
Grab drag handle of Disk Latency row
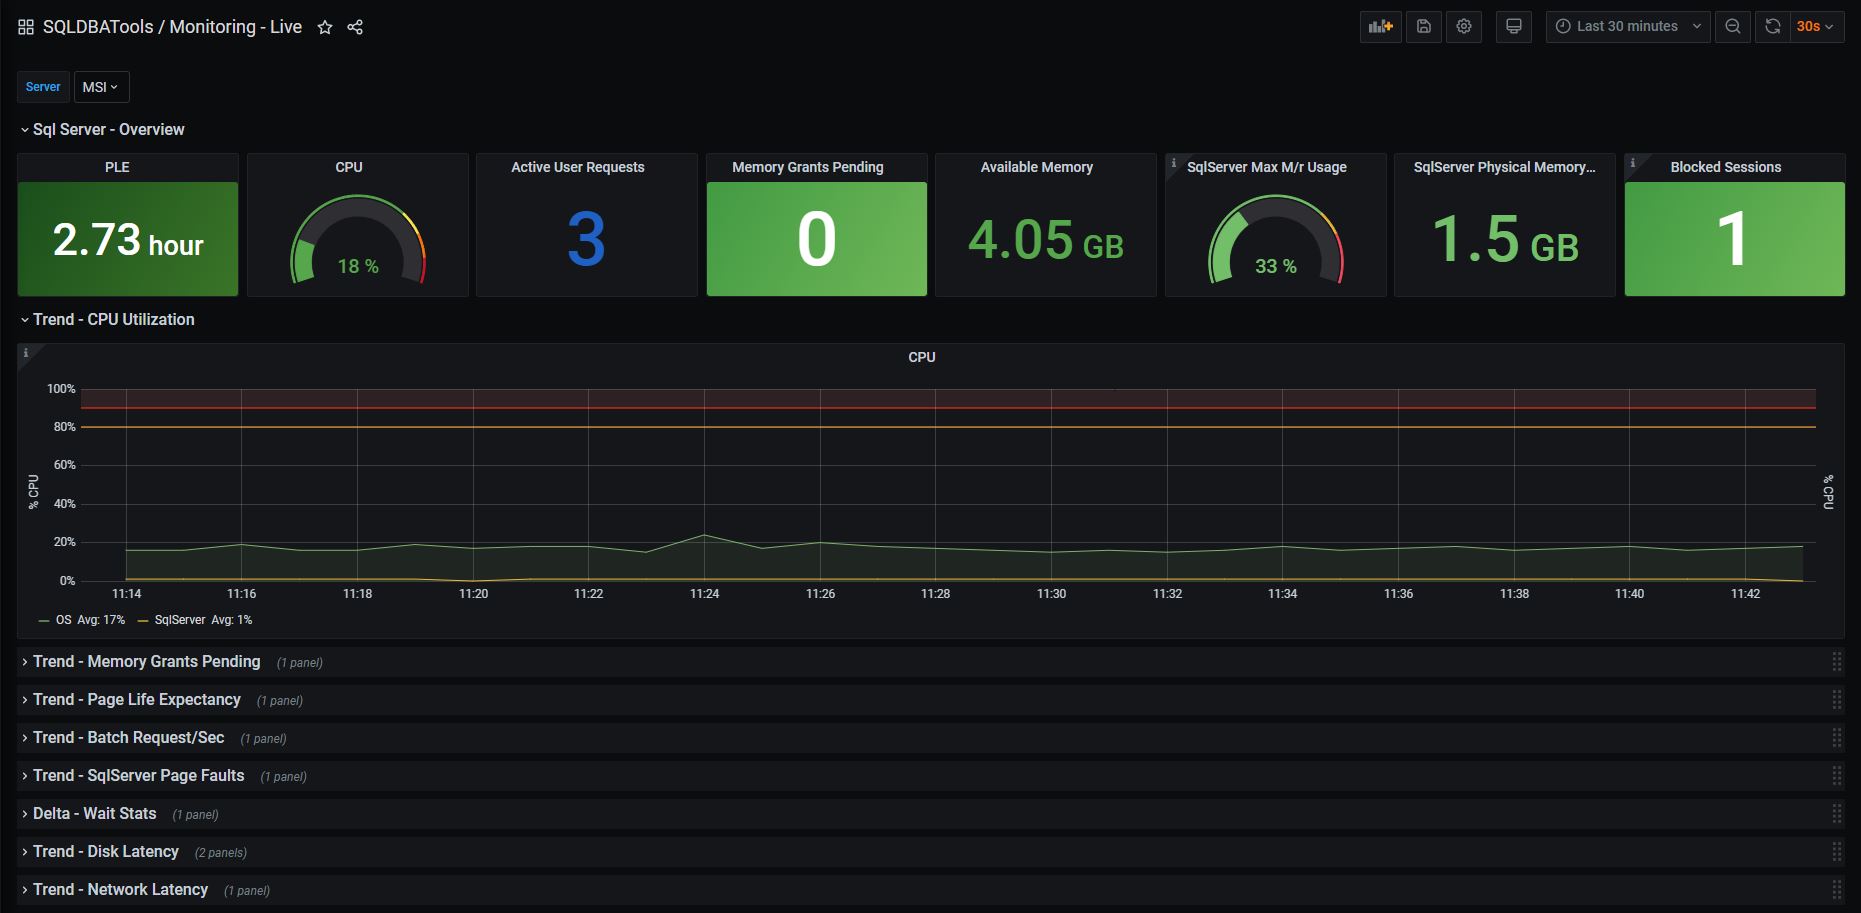click(1837, 851)
